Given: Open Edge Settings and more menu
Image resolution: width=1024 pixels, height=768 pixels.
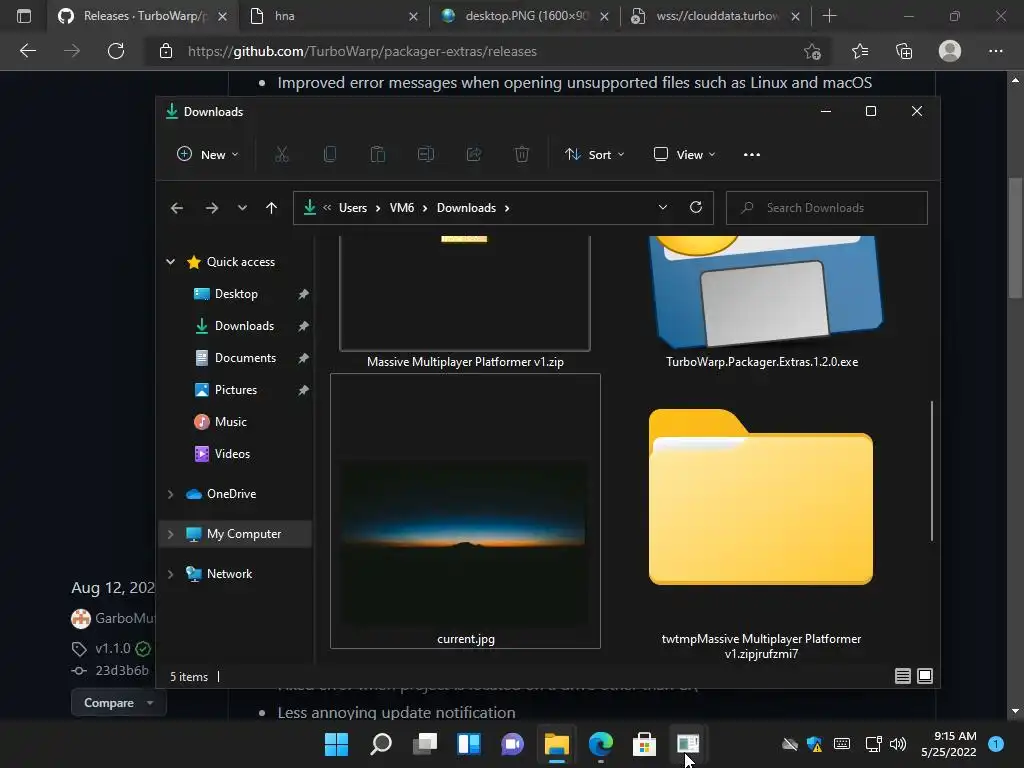Looking at the screenshot, I should (x=995, y=51).
